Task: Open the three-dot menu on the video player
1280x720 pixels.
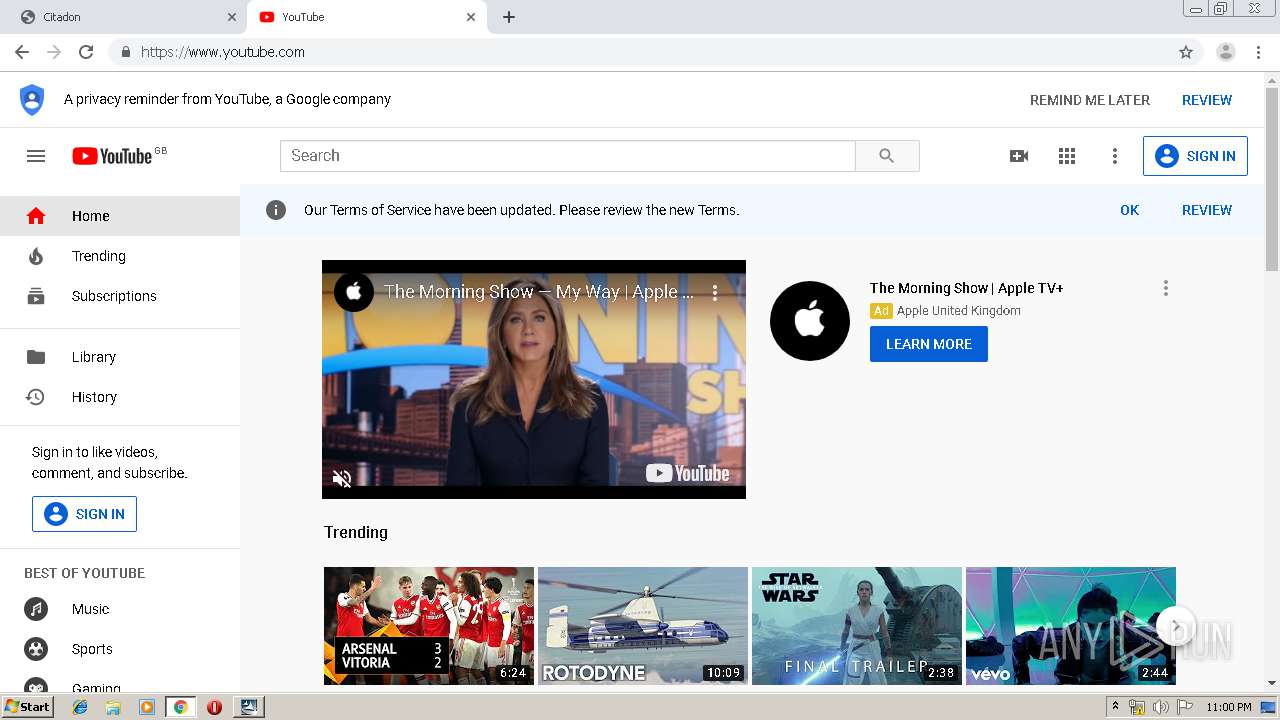Action: pos(715,292)
